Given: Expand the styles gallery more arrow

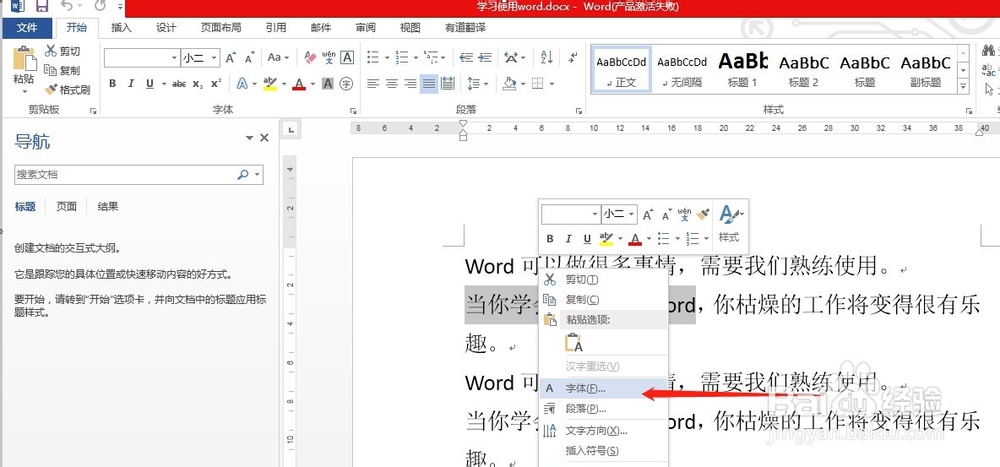Looking at the screenshot, I should [x=964, y=86].
